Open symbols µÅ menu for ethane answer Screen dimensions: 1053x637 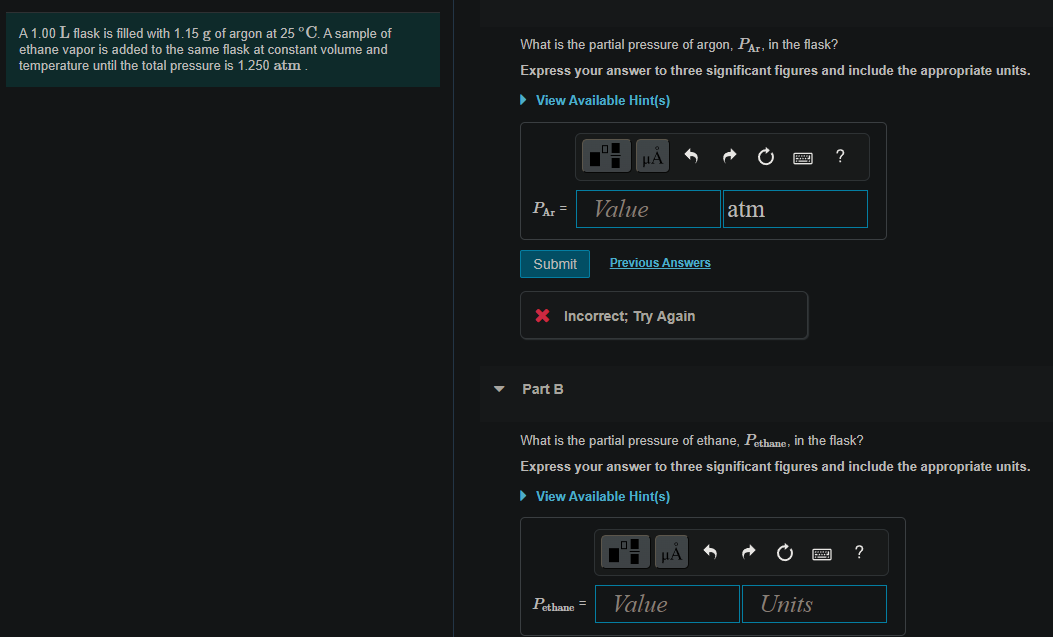pyautogui.click(x=672, y=552)
